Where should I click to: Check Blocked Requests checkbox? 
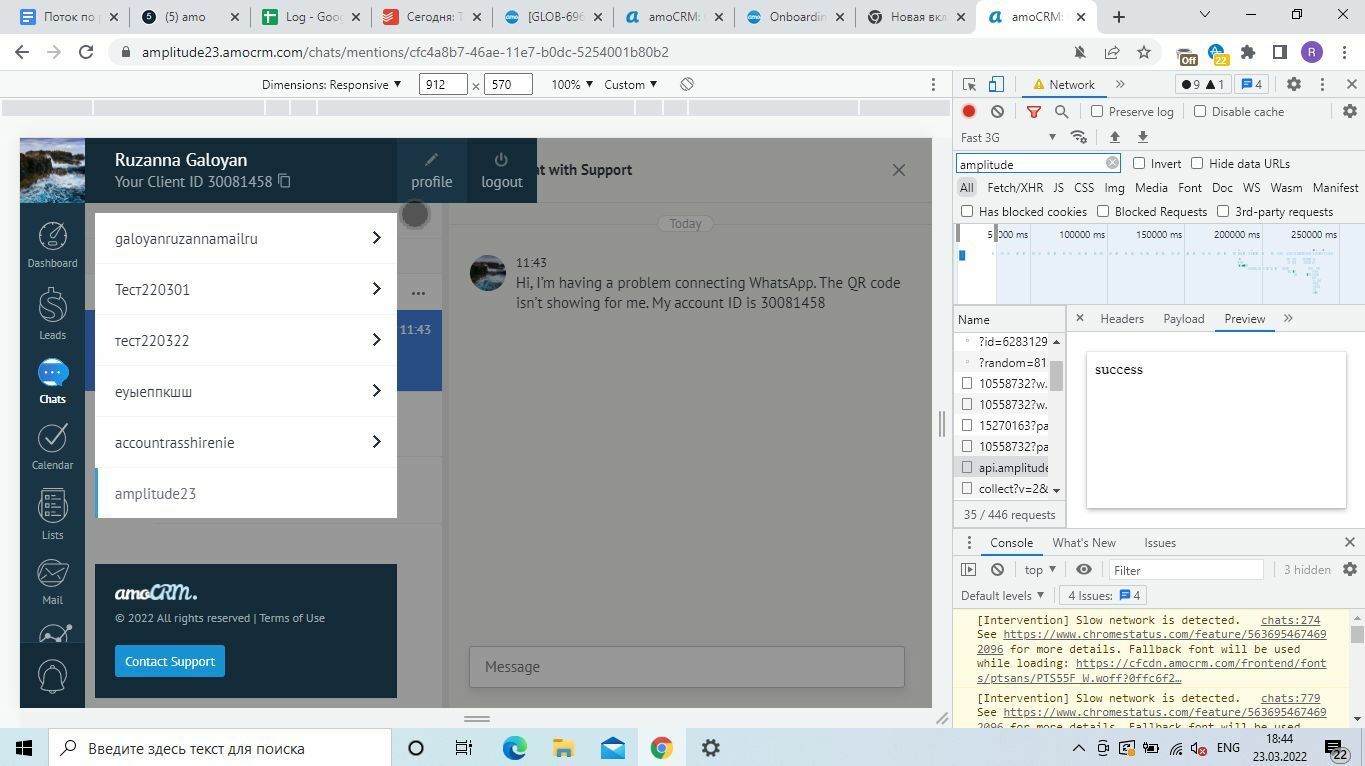(x=1103, y=212)
